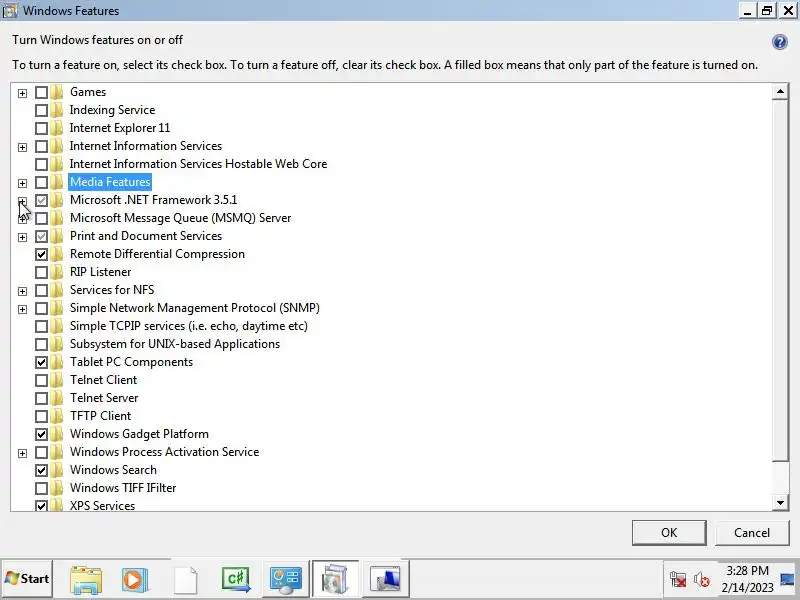Viewport: 800px width, 600px height.
Task: Select the XPS Services row
Action: (x=102, y=505)
